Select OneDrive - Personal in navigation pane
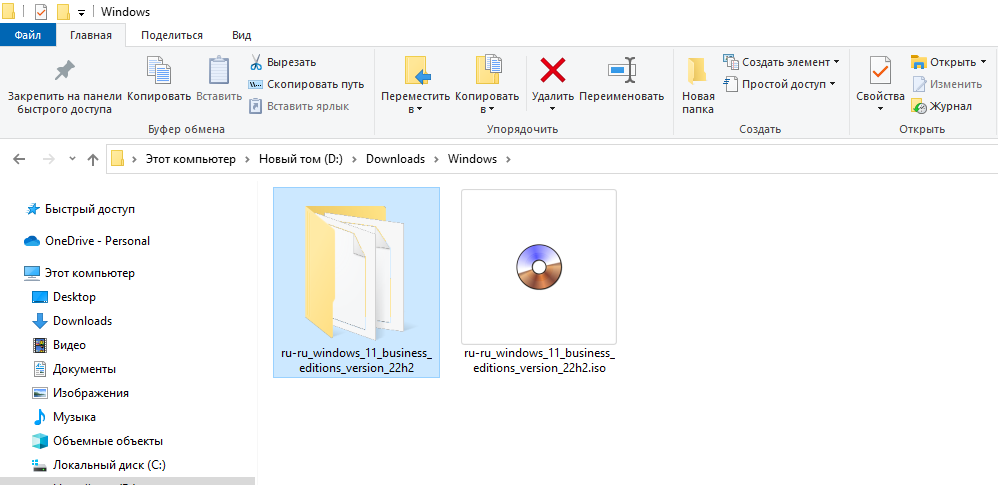This screenshot has width=998, height=485. [x=97, y=241]
